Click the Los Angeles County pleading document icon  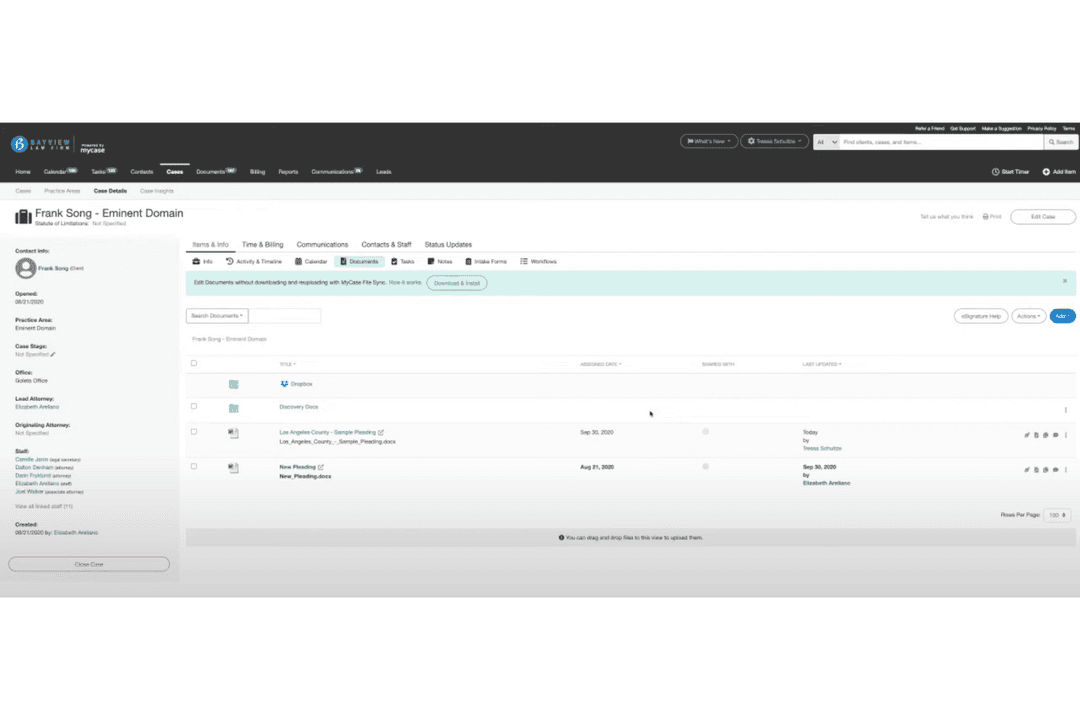[x=233, y=433]
